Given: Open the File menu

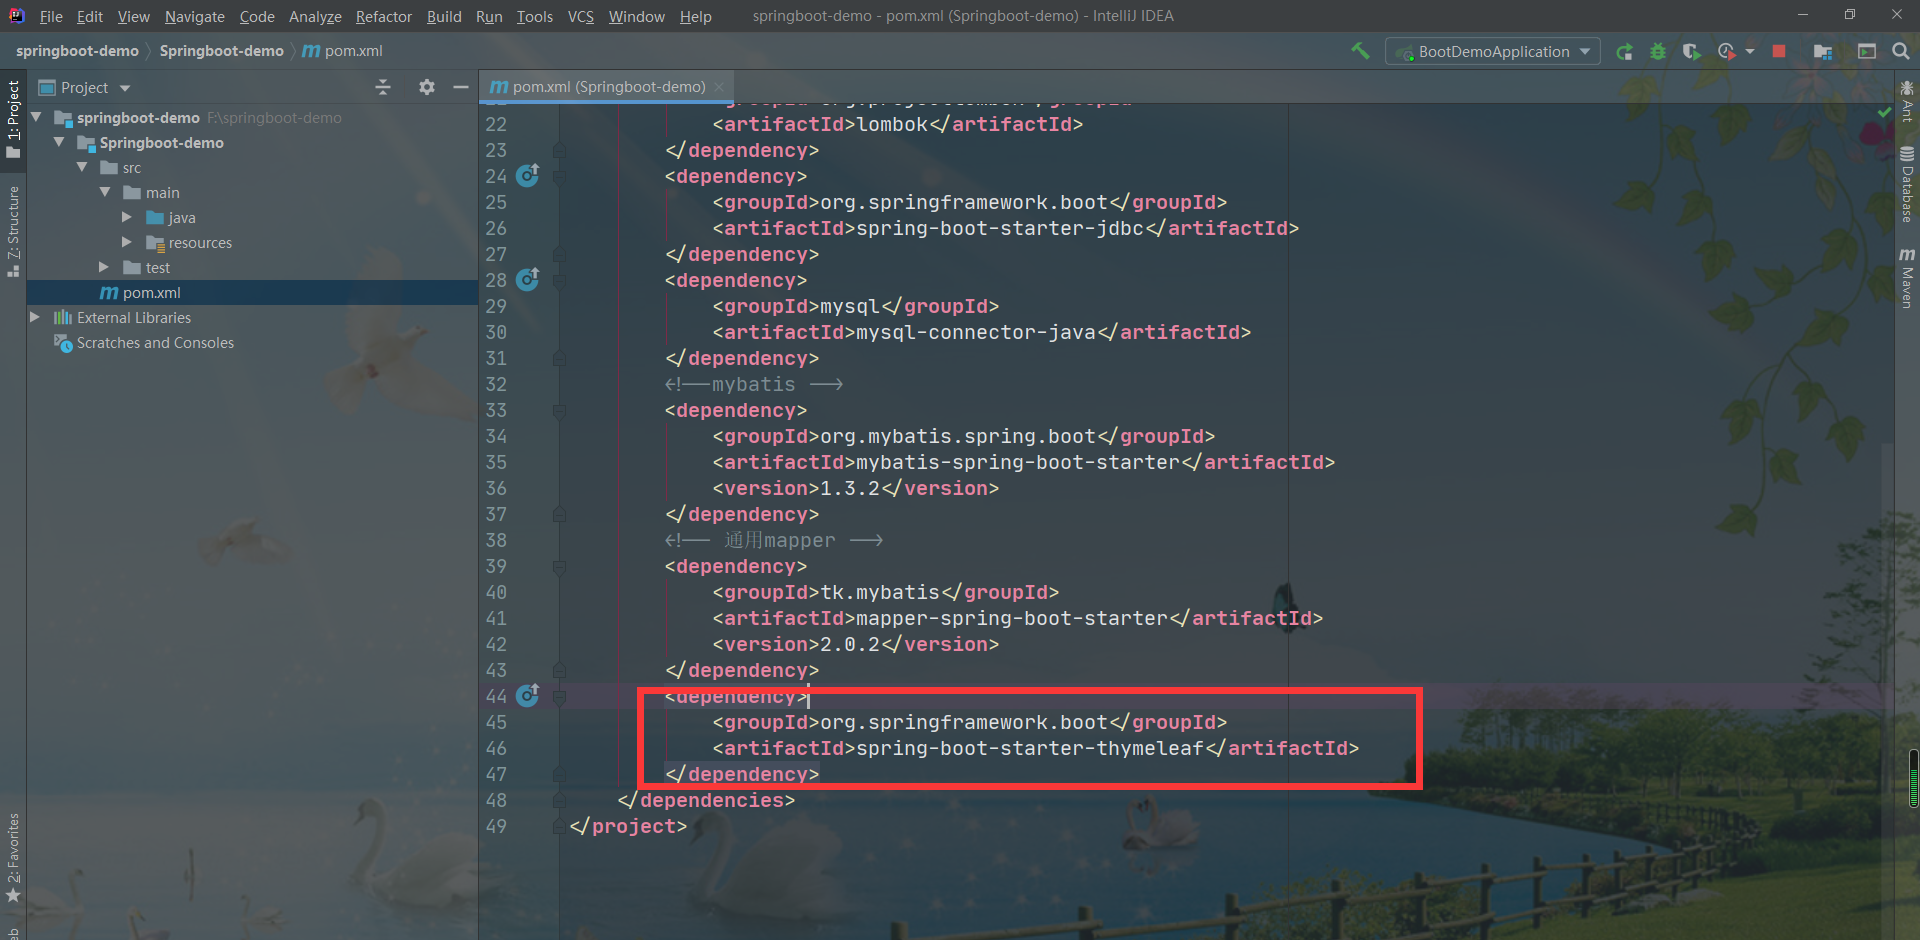Looking at the screenshot, I should [51, 16].
